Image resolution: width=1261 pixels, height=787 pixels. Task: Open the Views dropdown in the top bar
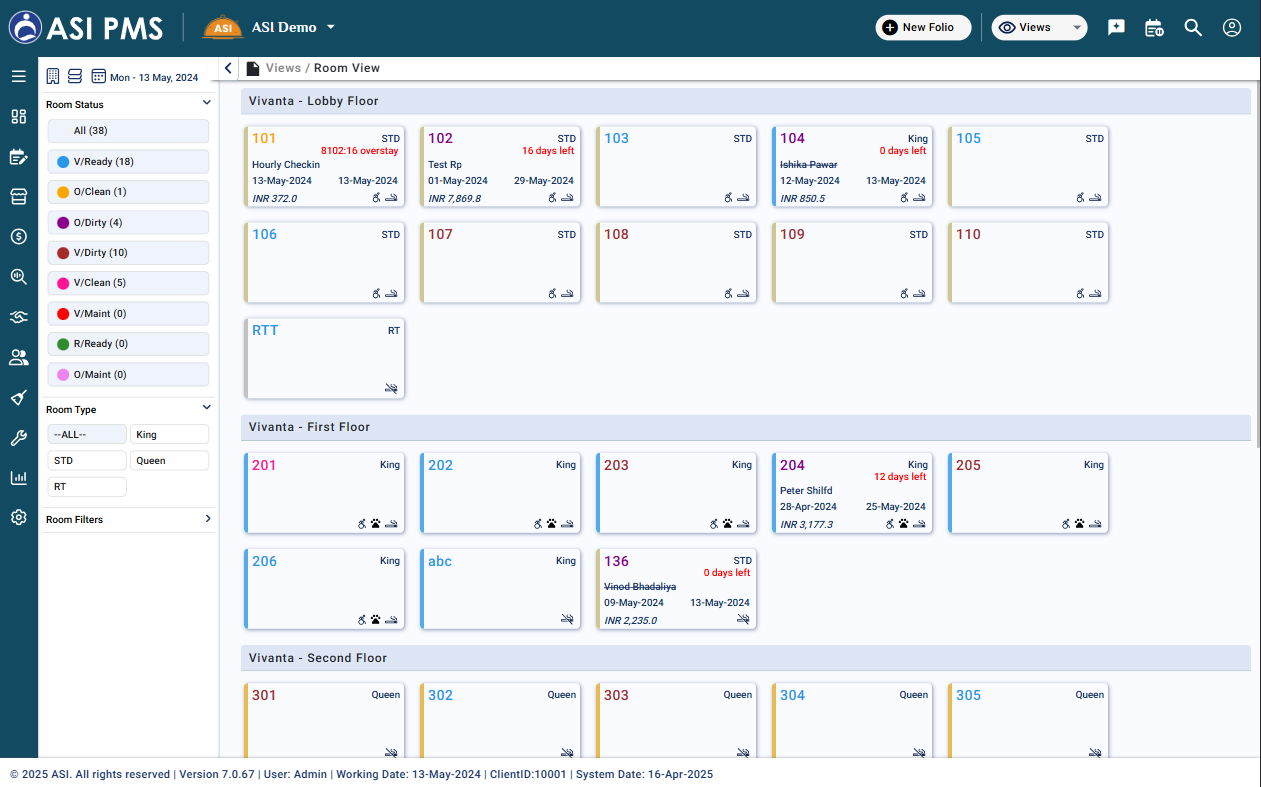(x=1039, y=28)
